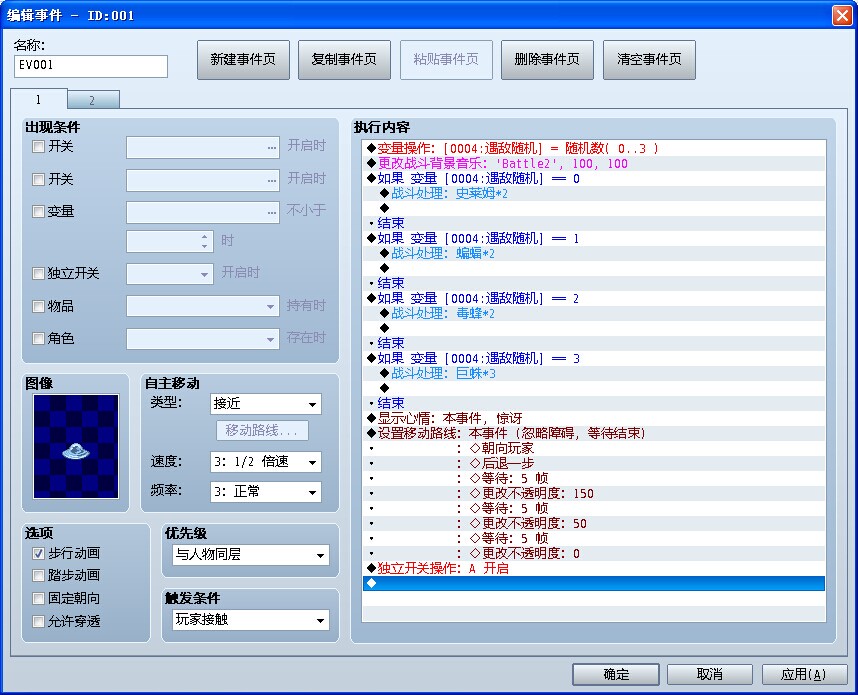Select the 如果 变量 == 2 line
Image resolution: width=858 pixels, height=695 pixels.
click(x=594, y=299)
